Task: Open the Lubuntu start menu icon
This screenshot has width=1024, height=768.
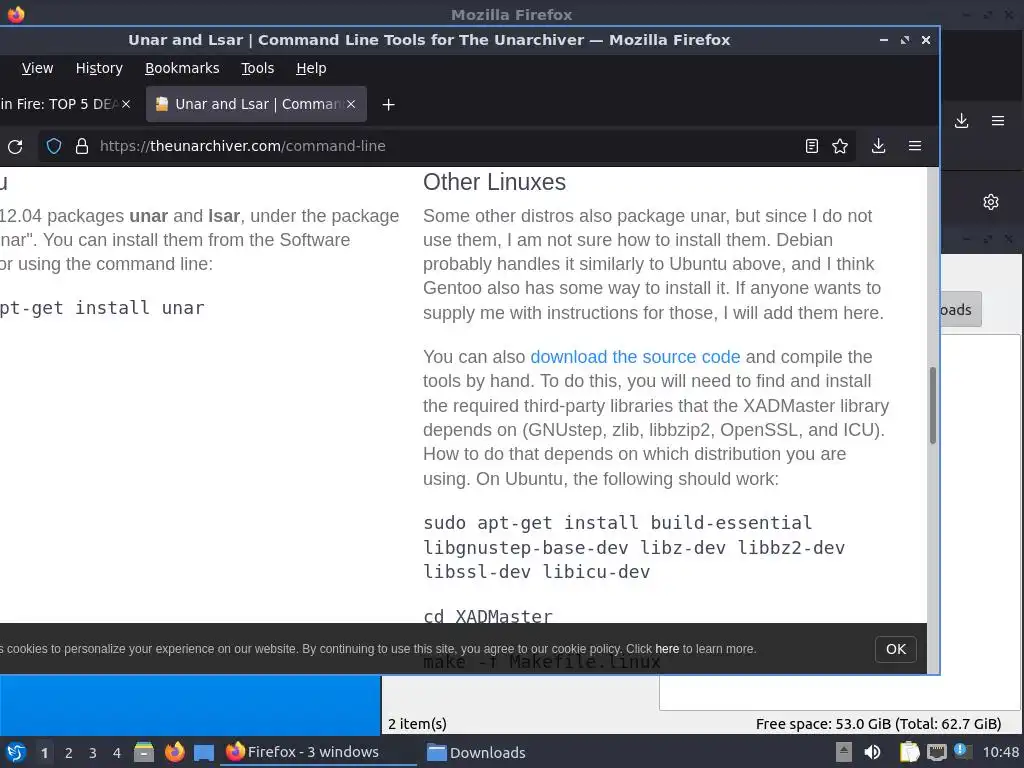Action: [16, 752]
